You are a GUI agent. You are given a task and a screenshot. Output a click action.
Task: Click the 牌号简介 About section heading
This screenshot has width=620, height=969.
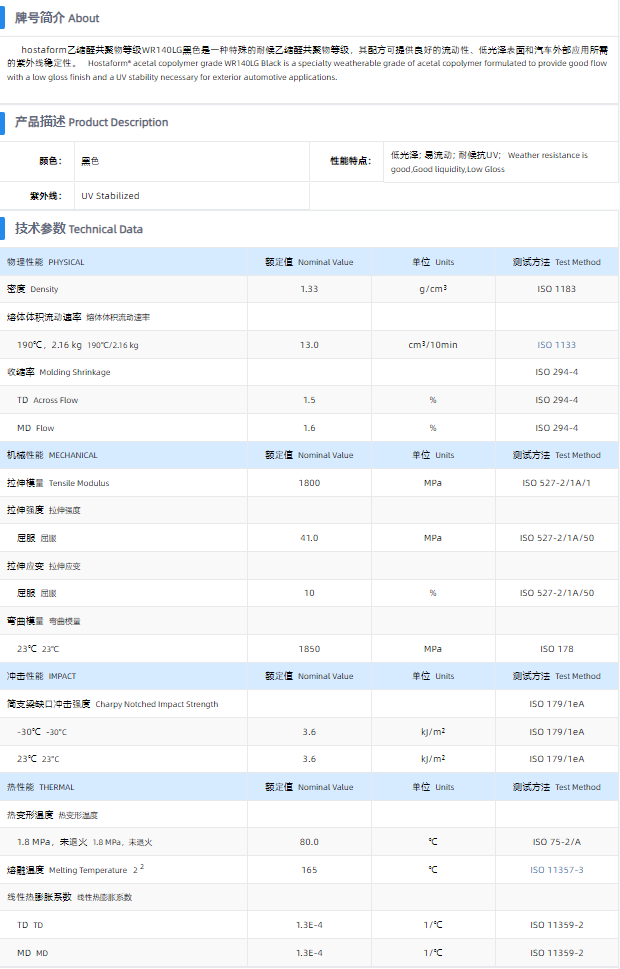click(x=57, y=18)
